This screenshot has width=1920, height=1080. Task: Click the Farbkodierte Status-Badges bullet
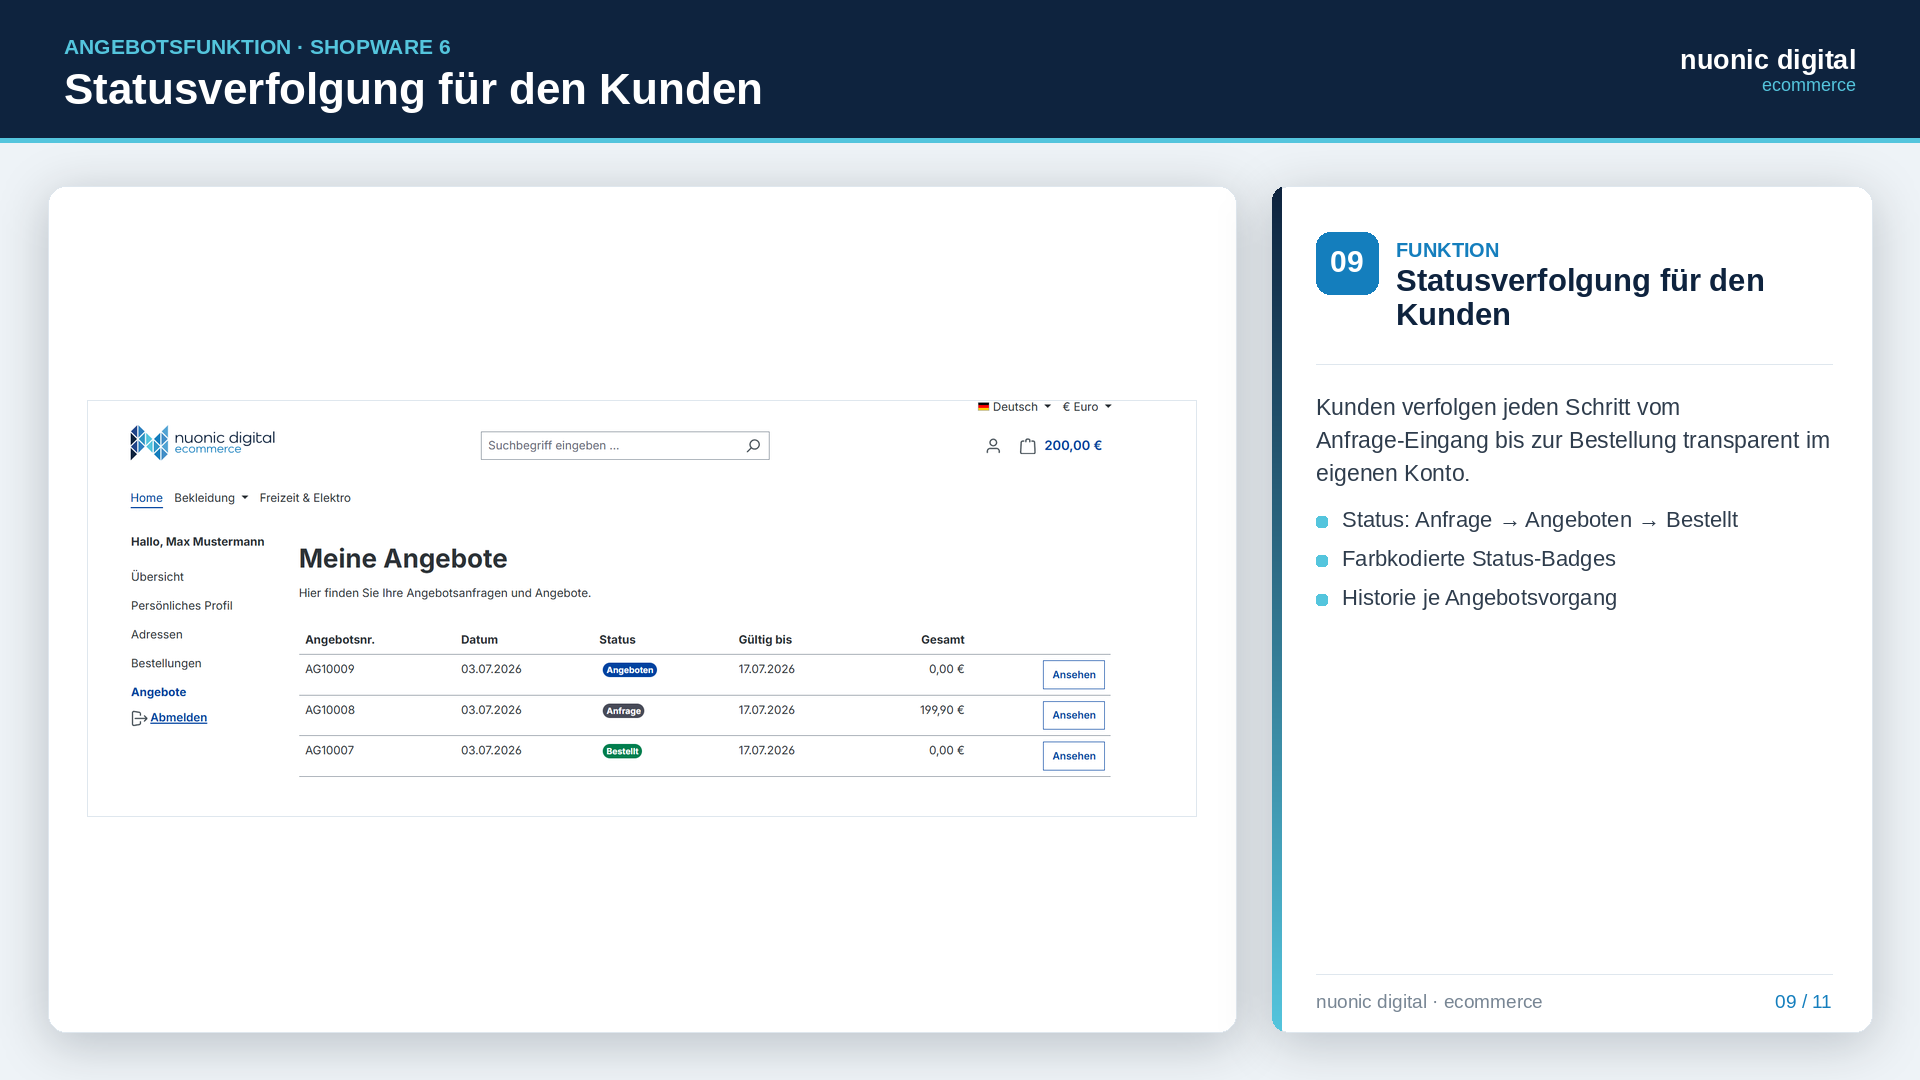(1478, 559)
